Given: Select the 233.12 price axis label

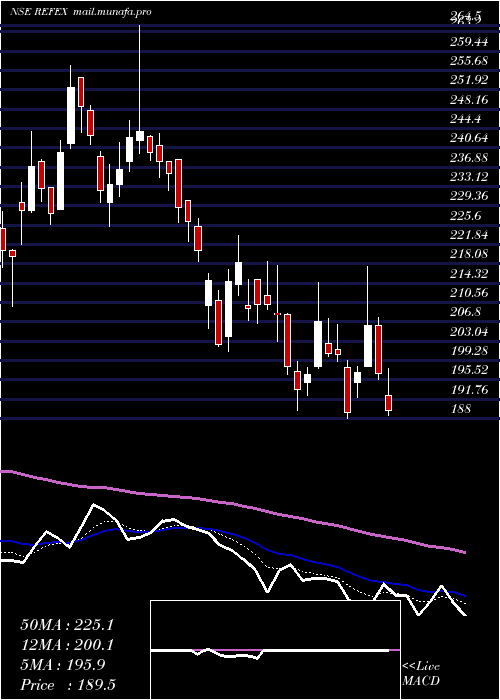Looking at the screenshot, I should 468,177.
